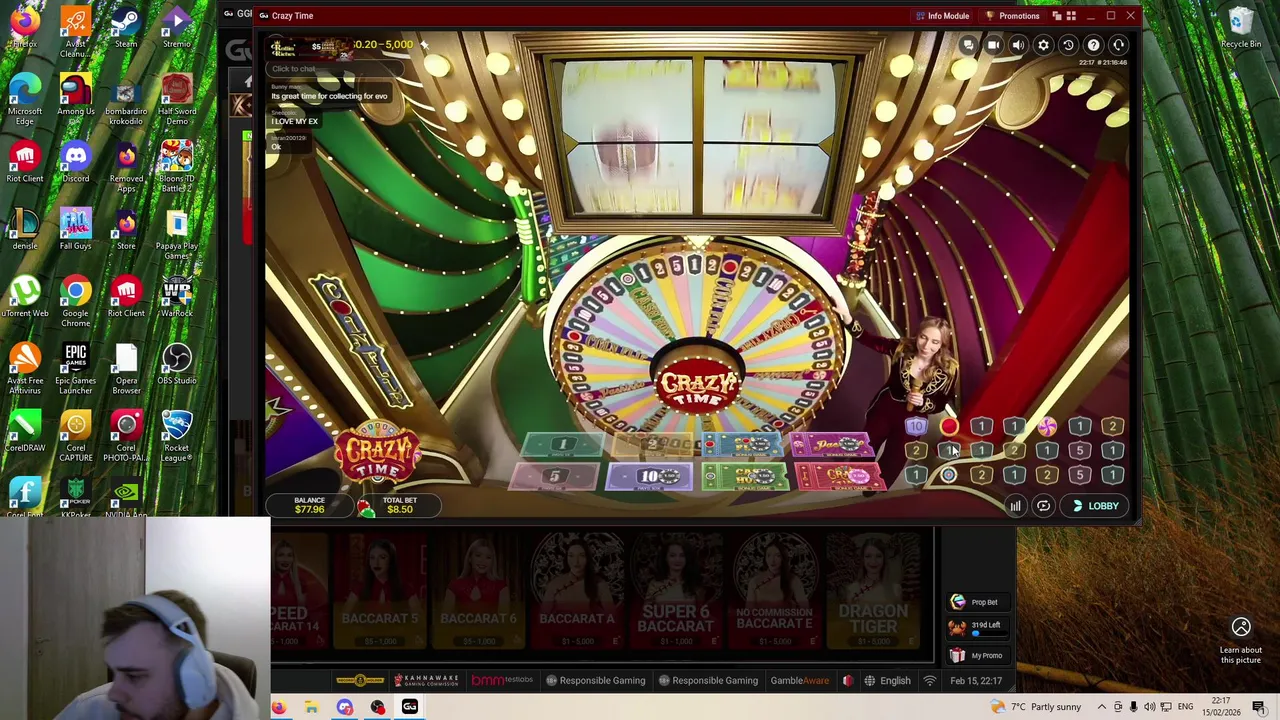
Task: Click Learn about this picture
Action: (1241, 641)
